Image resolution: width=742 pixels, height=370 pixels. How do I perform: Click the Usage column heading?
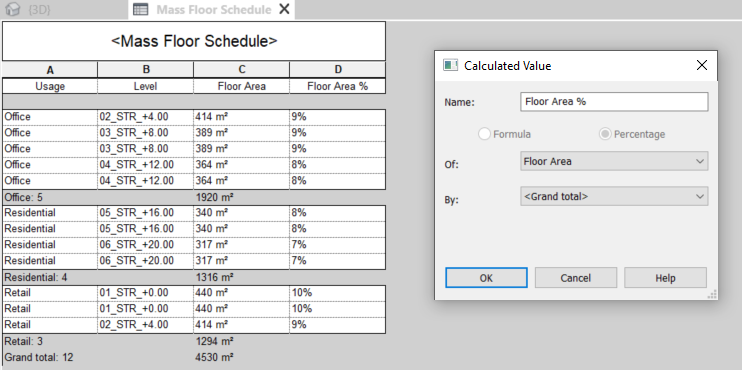pos(50,86)
